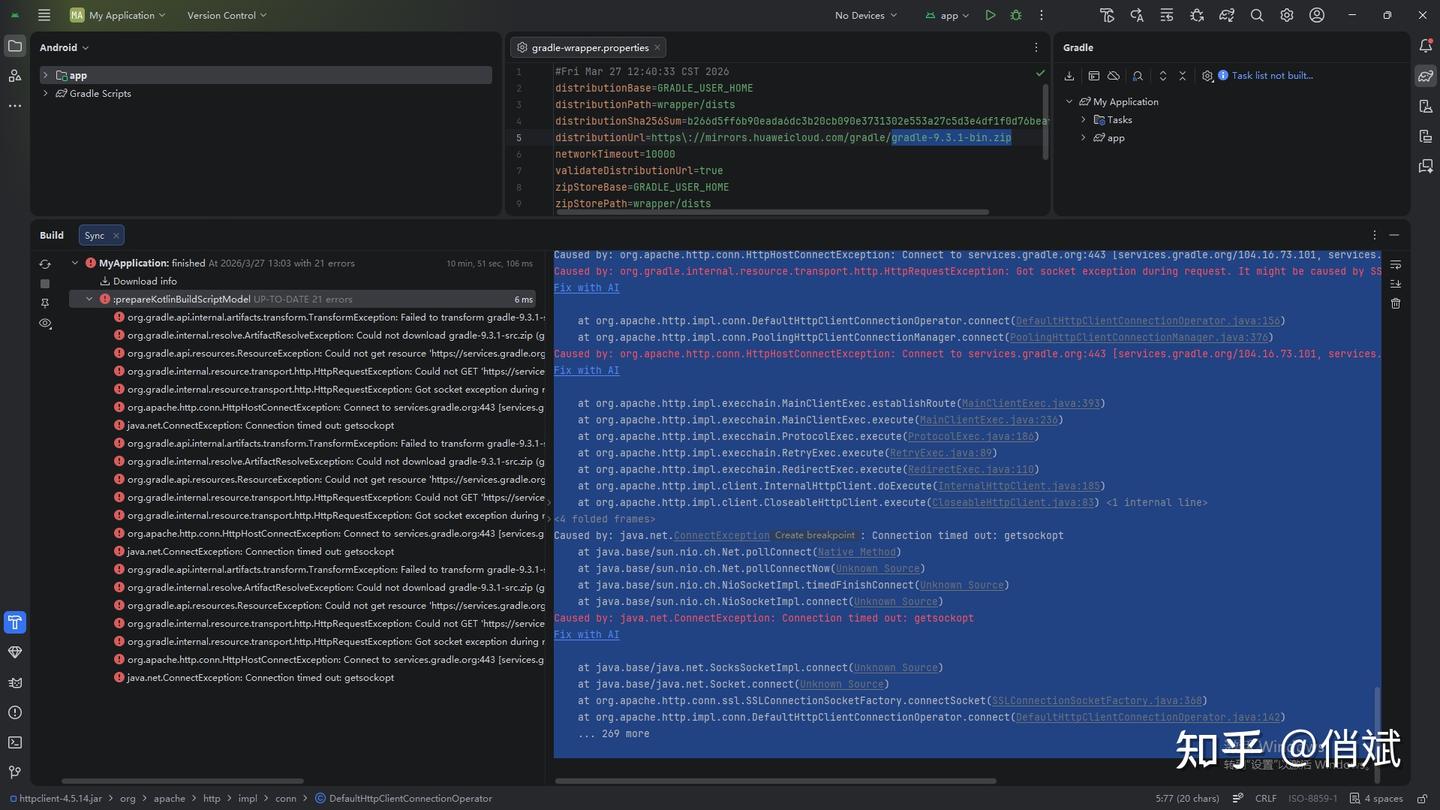
Task: Restart the Gradle sync with rerun icon
Action: (x=45, y=264)
